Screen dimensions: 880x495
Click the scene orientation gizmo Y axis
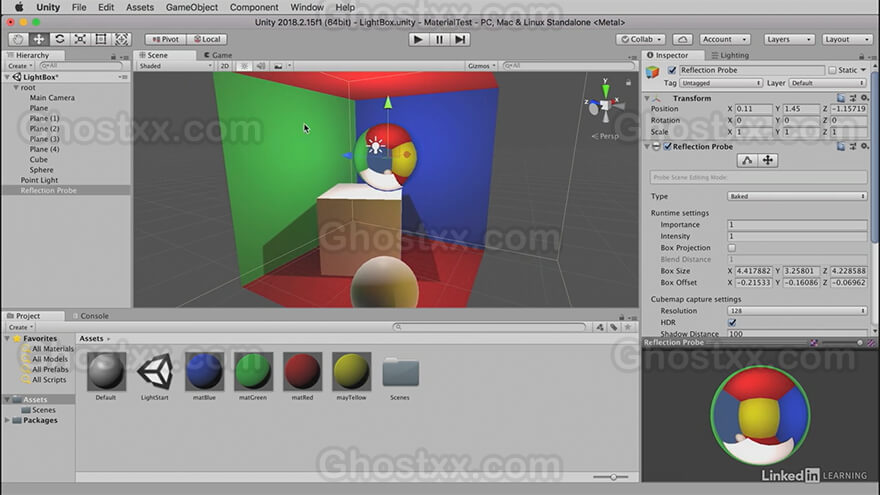pyautogui.click(x=606, y=89)
